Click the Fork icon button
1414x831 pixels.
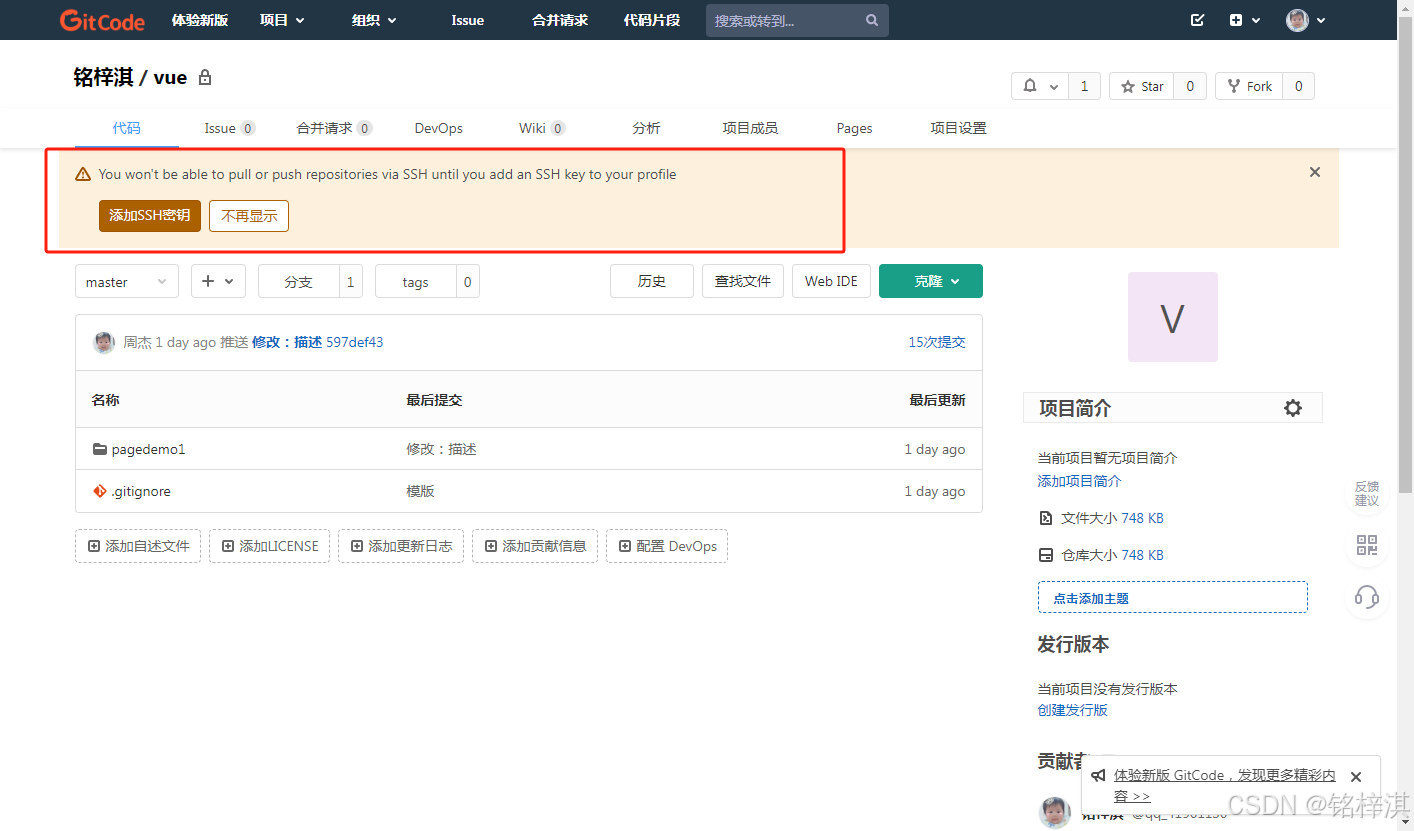1249,86
